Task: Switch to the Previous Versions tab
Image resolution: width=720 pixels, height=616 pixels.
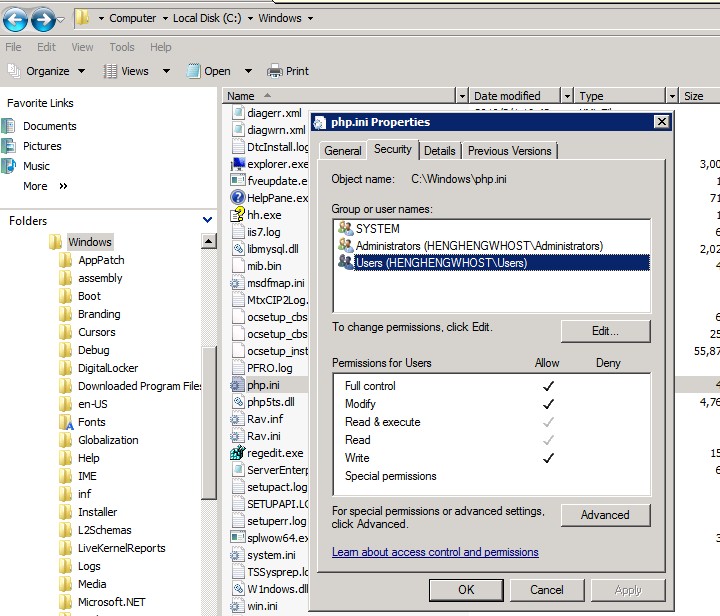Action: coord(509,151)
